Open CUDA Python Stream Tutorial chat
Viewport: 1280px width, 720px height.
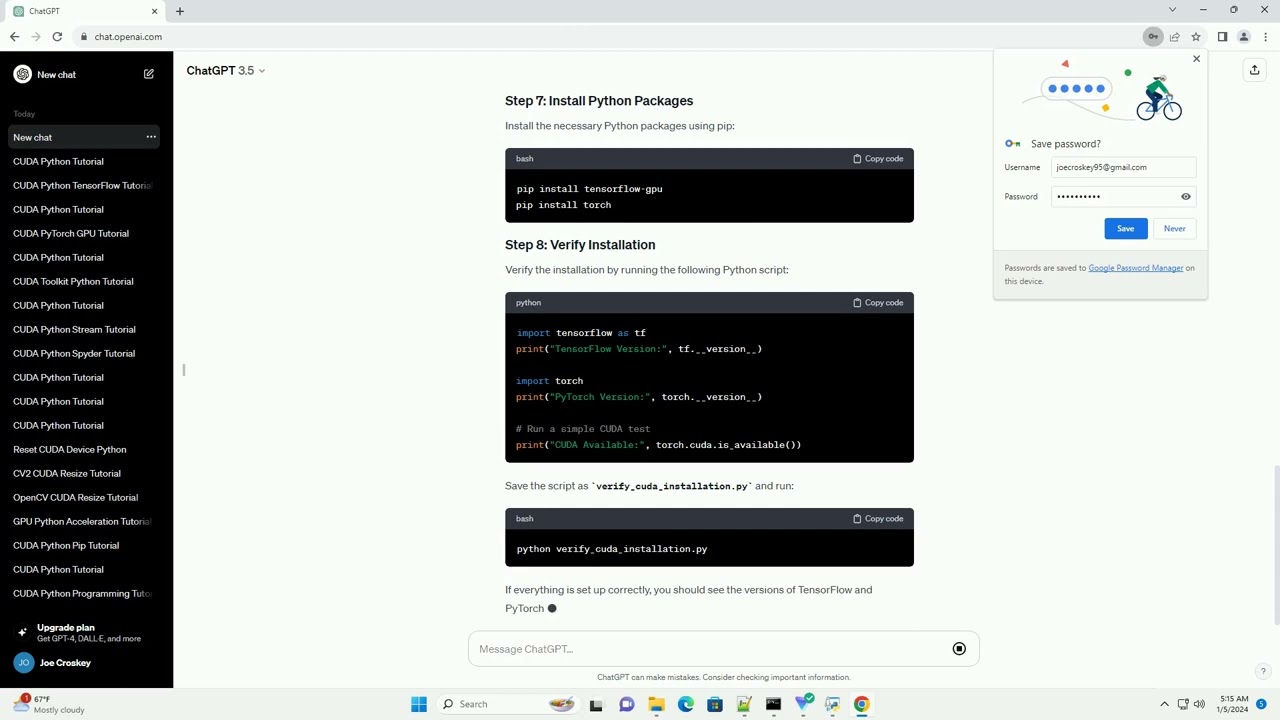point(86,330)
